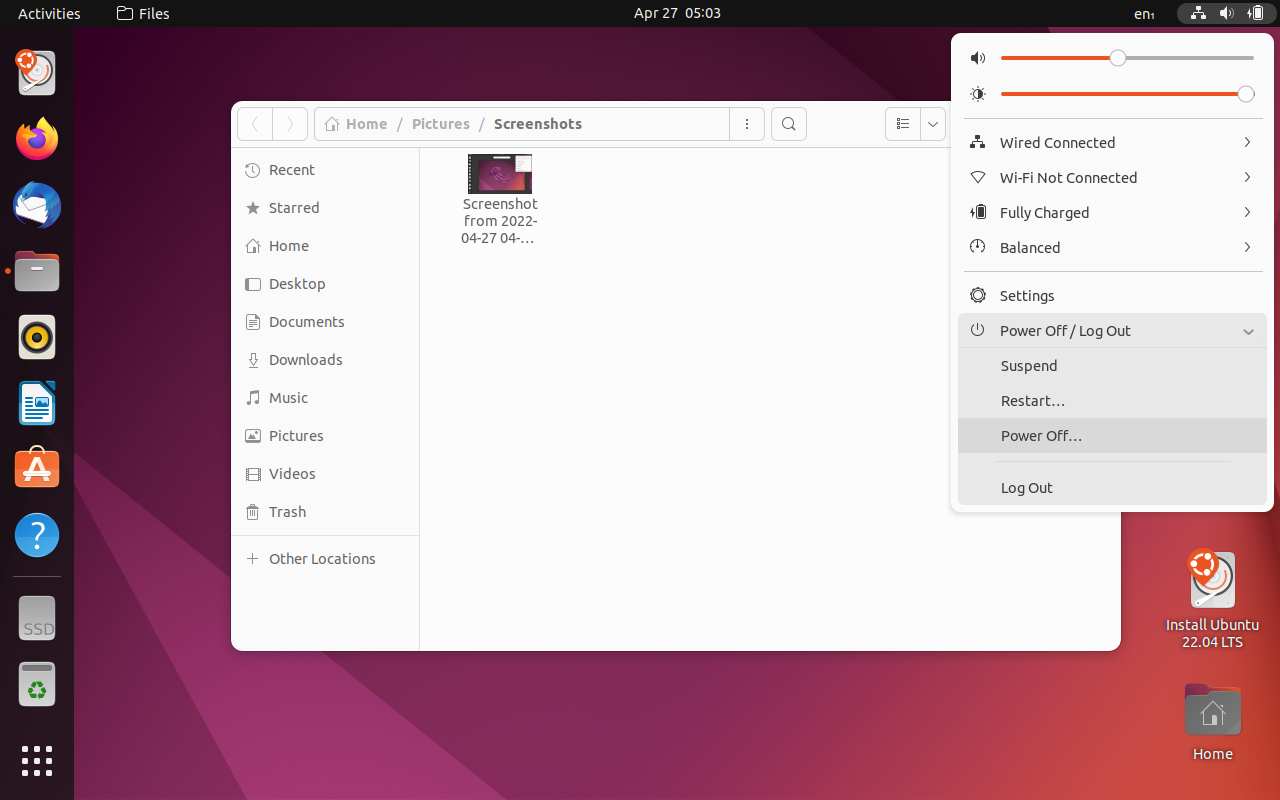Image resolution: width=1280 pixels, height=800 pixels.
Task: Launch Firefox from the dock
Action: point(37,139)
